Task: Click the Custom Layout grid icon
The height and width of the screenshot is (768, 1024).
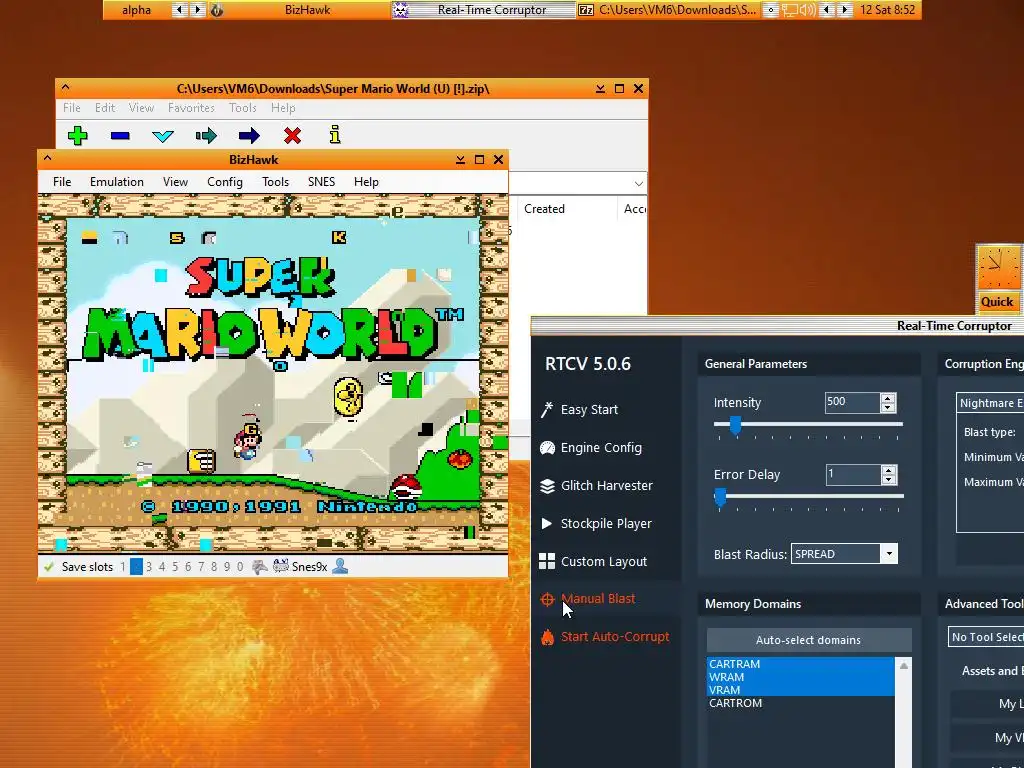Action: pyautogui.click(x=547, y=561)
